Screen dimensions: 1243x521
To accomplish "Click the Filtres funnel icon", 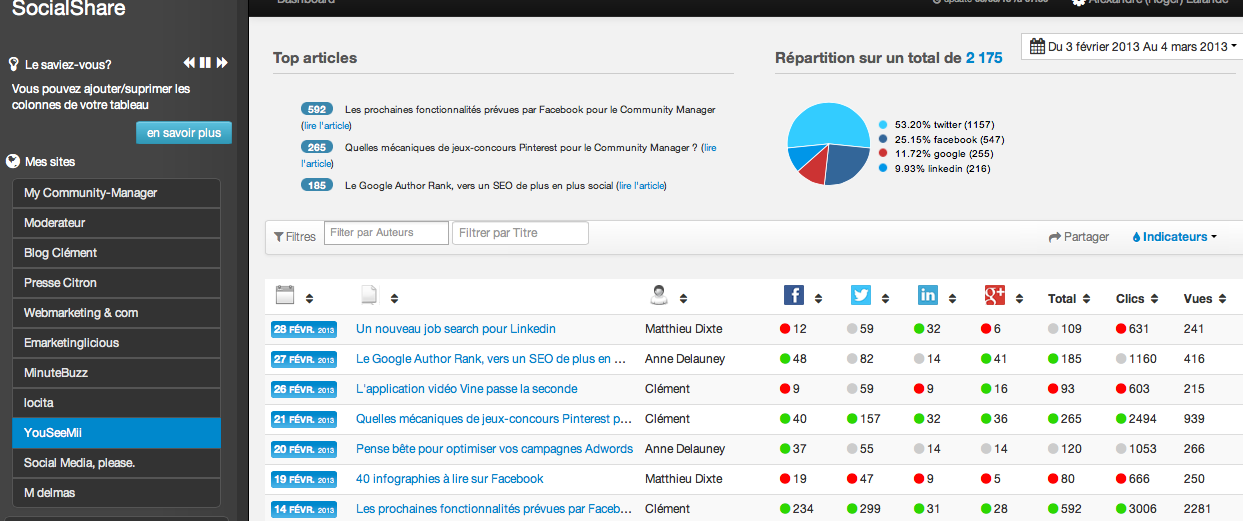I will [279, 237].
